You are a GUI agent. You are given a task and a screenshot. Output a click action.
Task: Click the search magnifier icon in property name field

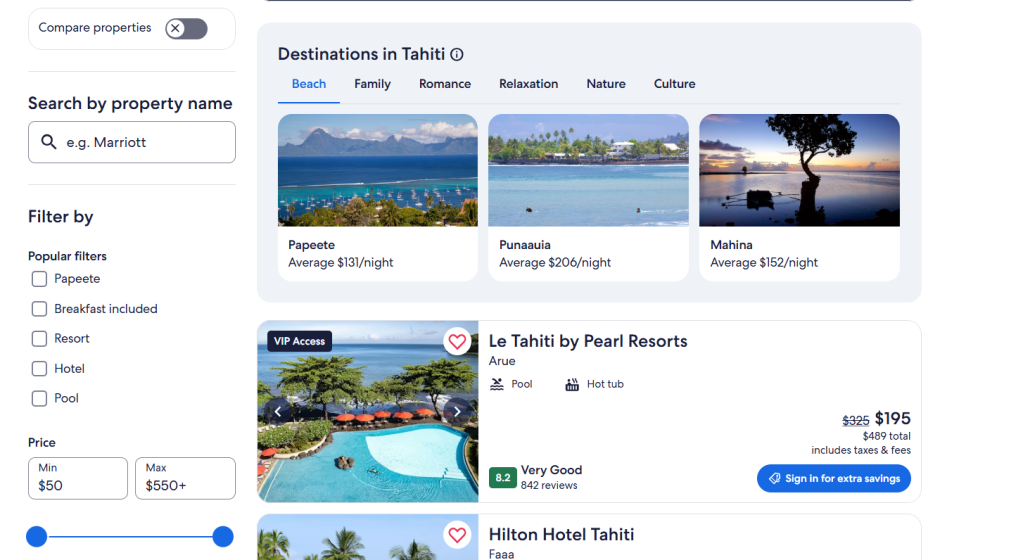[48, 142]
